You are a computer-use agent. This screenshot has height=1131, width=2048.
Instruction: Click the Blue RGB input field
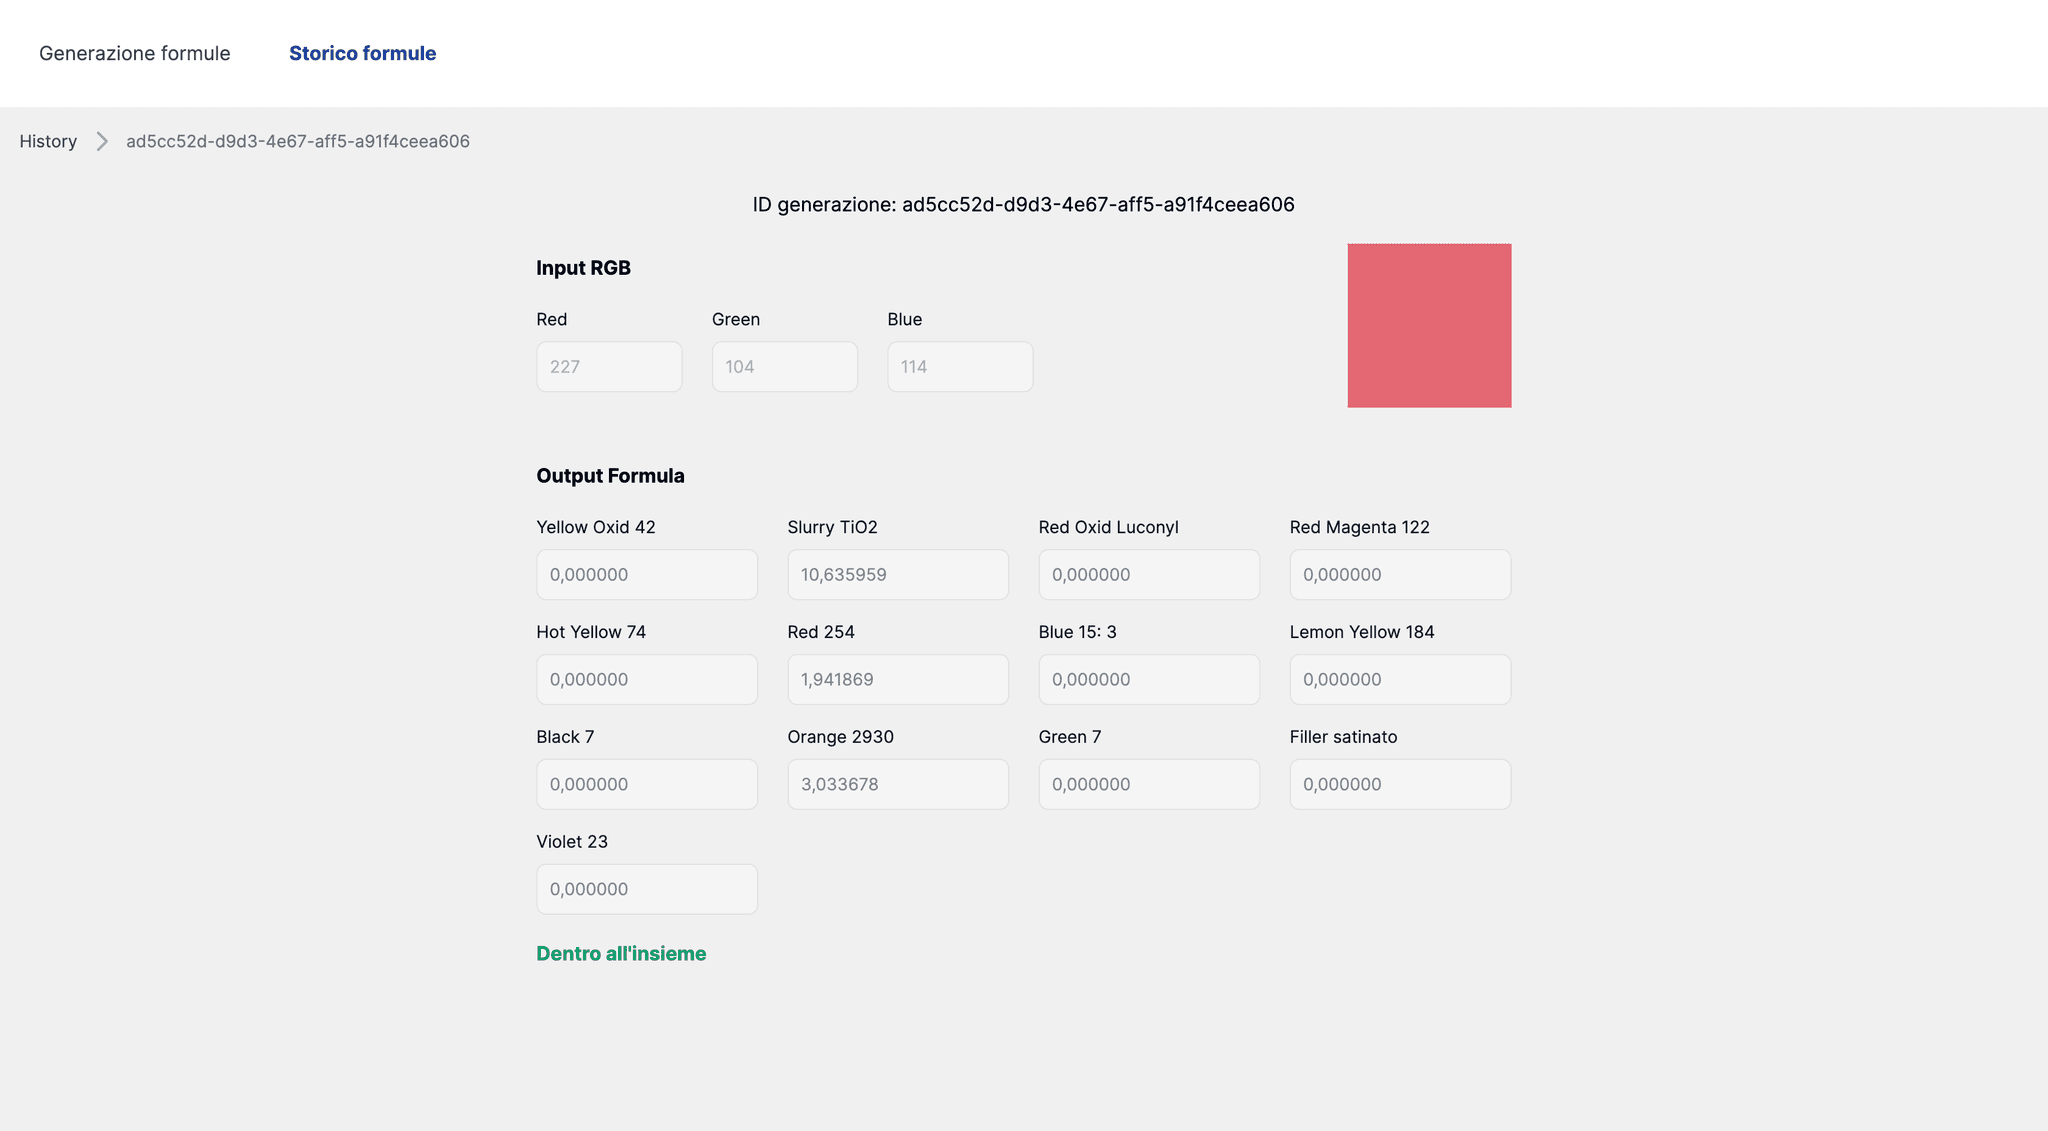tap(959, 367)
